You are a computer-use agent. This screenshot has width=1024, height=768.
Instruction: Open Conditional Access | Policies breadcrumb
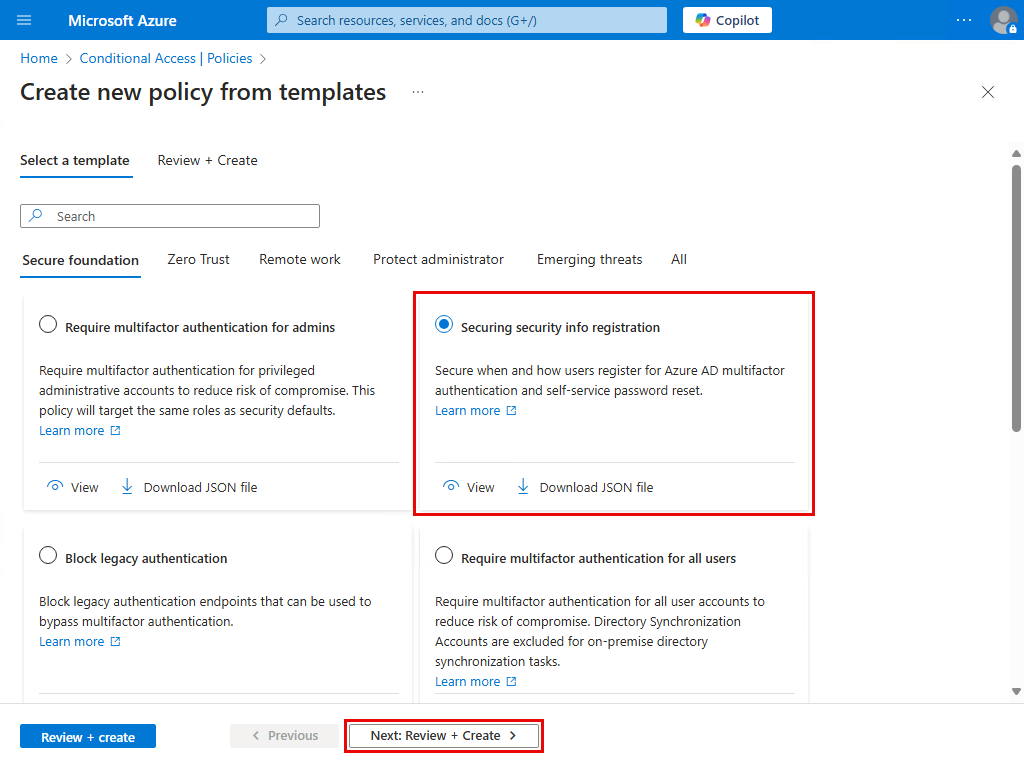click(166, 59)
